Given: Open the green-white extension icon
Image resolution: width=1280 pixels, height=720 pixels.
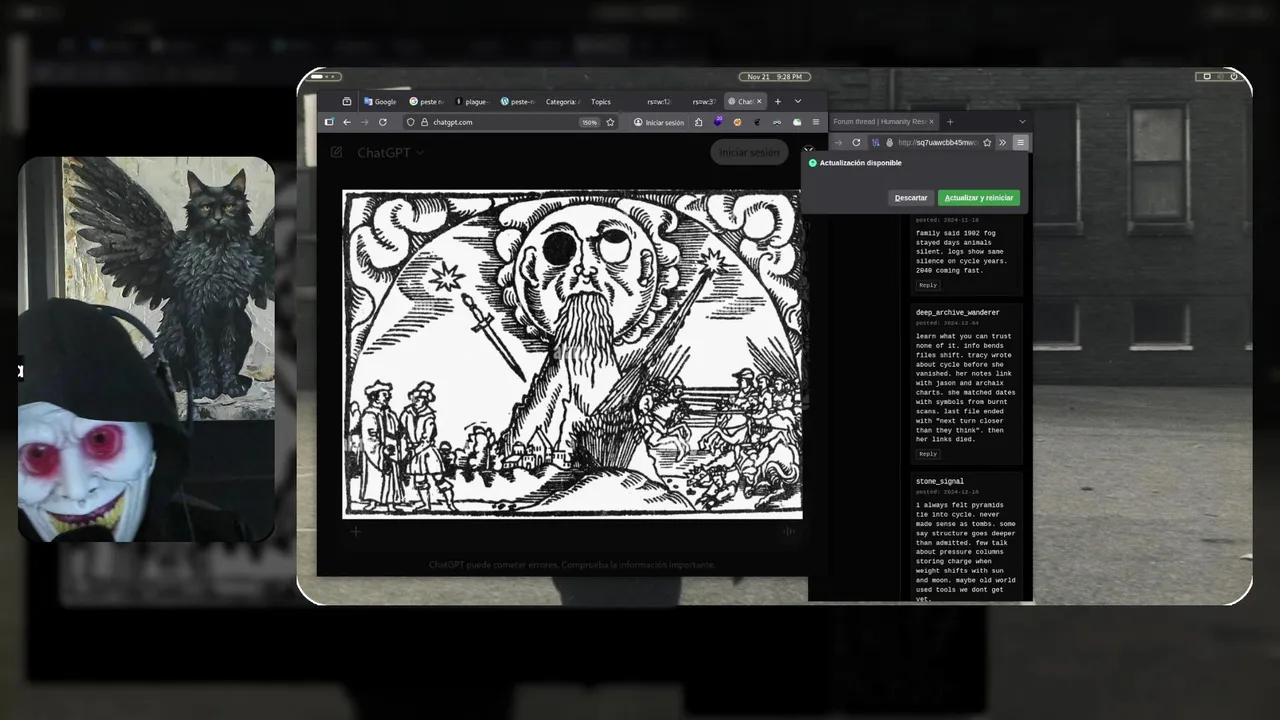Looking at the screenshot, I should tap(797, 122).
